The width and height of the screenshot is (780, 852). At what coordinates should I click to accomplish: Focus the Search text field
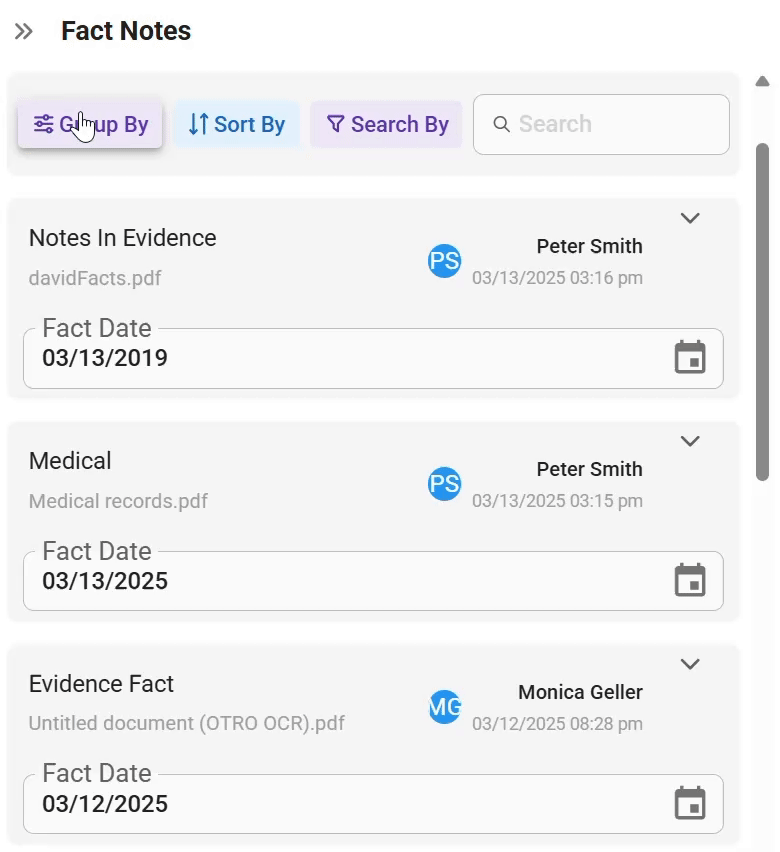pos(601,124)
